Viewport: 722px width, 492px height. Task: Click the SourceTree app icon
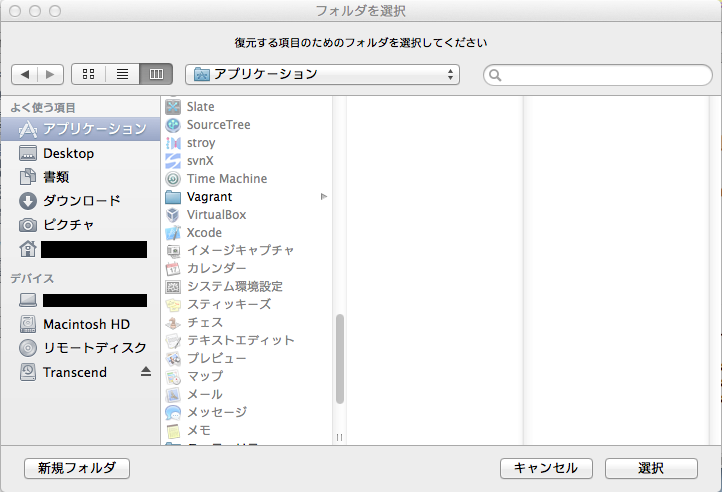pos(173,125)
